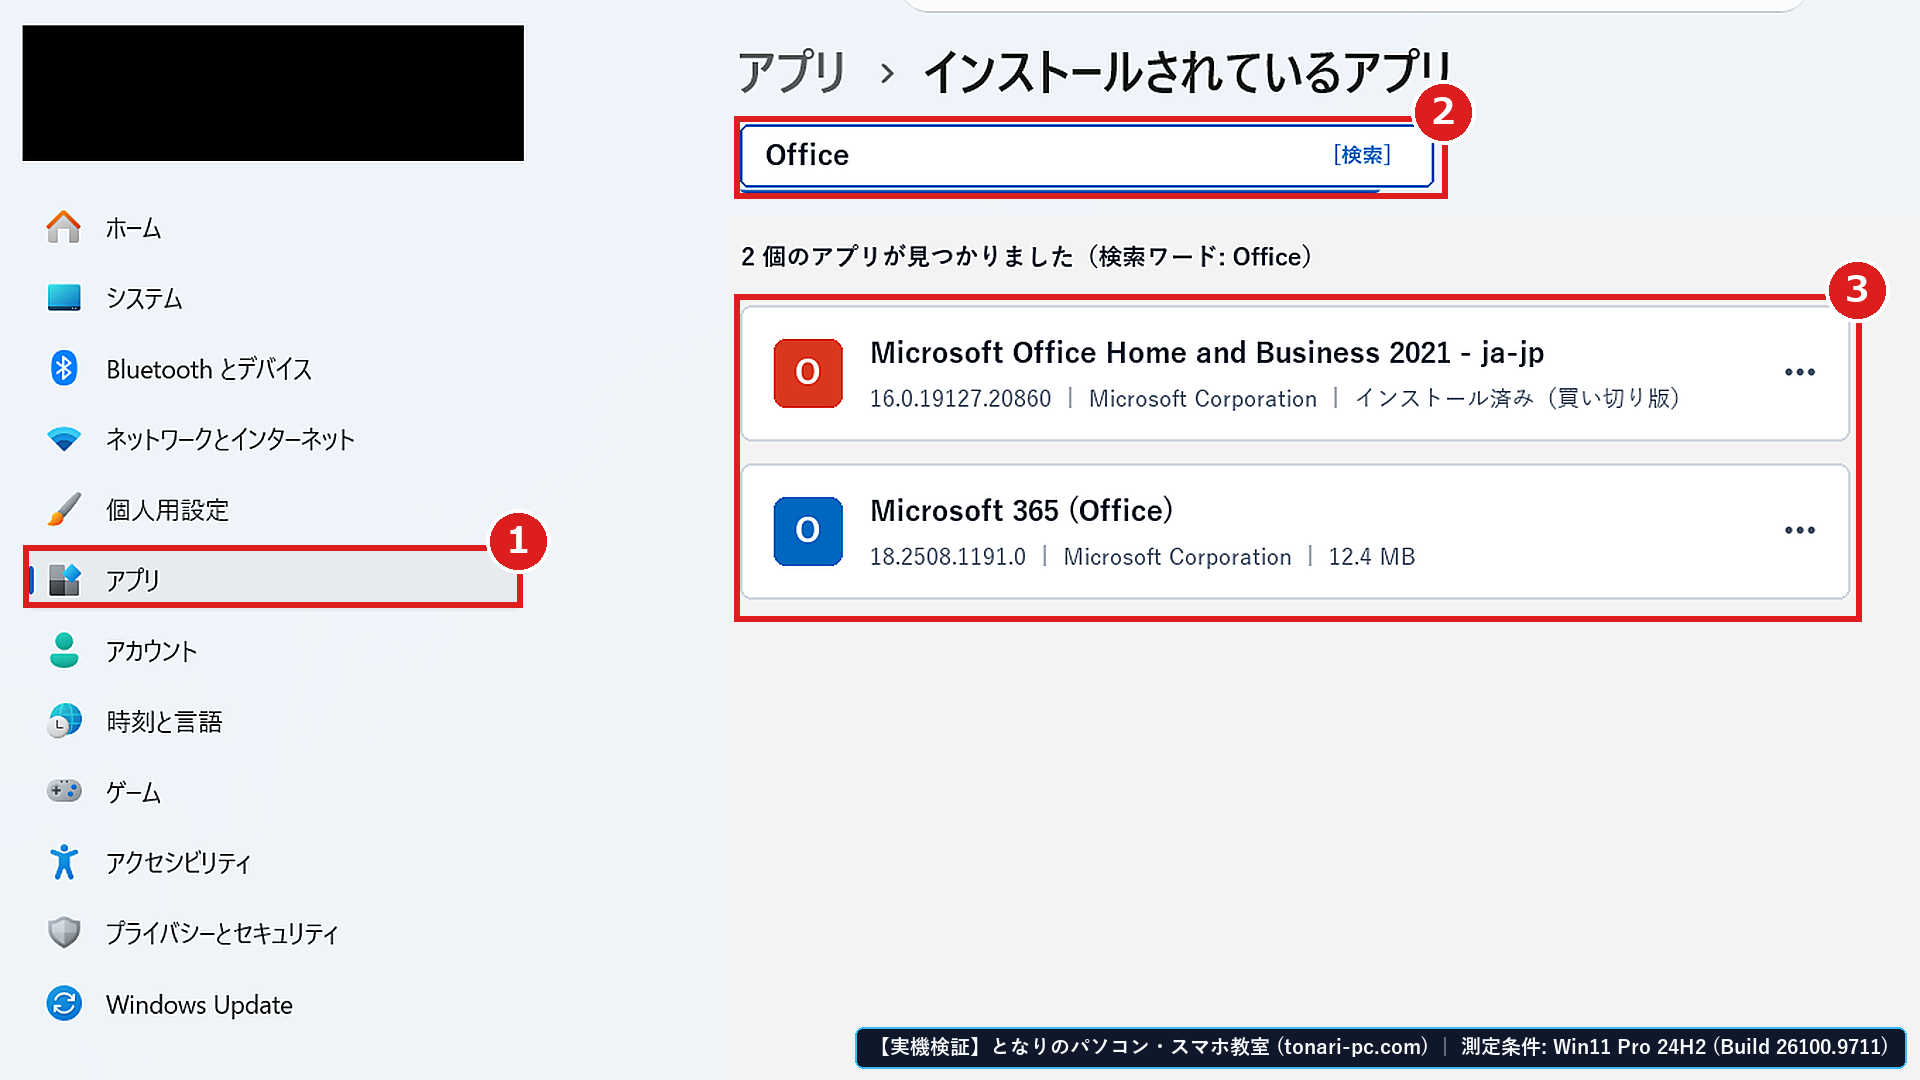Screen dimensions: 1920x1080
Task: Click version text 16.0.19127.20860
Action: point(960,398)
